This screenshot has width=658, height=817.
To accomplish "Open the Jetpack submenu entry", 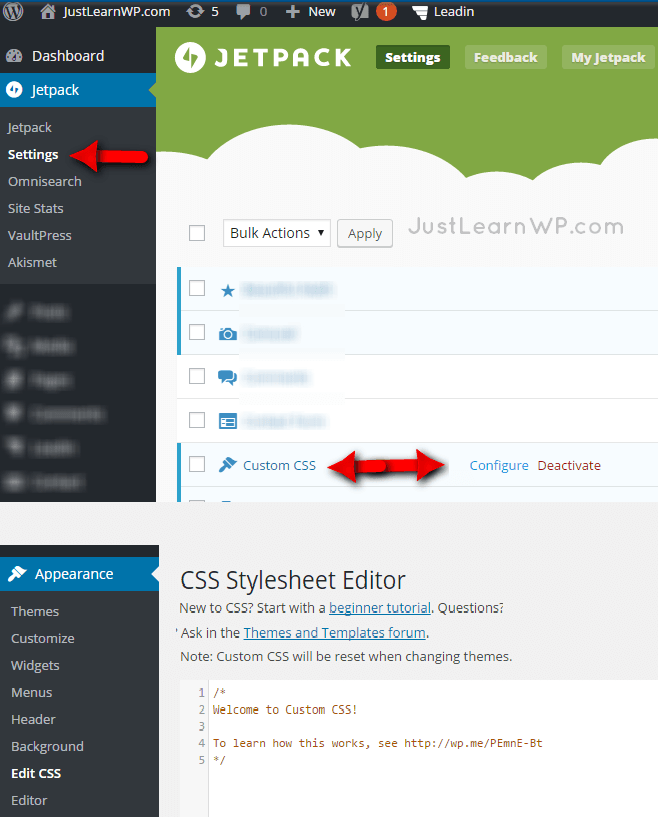I will (x=30, y=128).
